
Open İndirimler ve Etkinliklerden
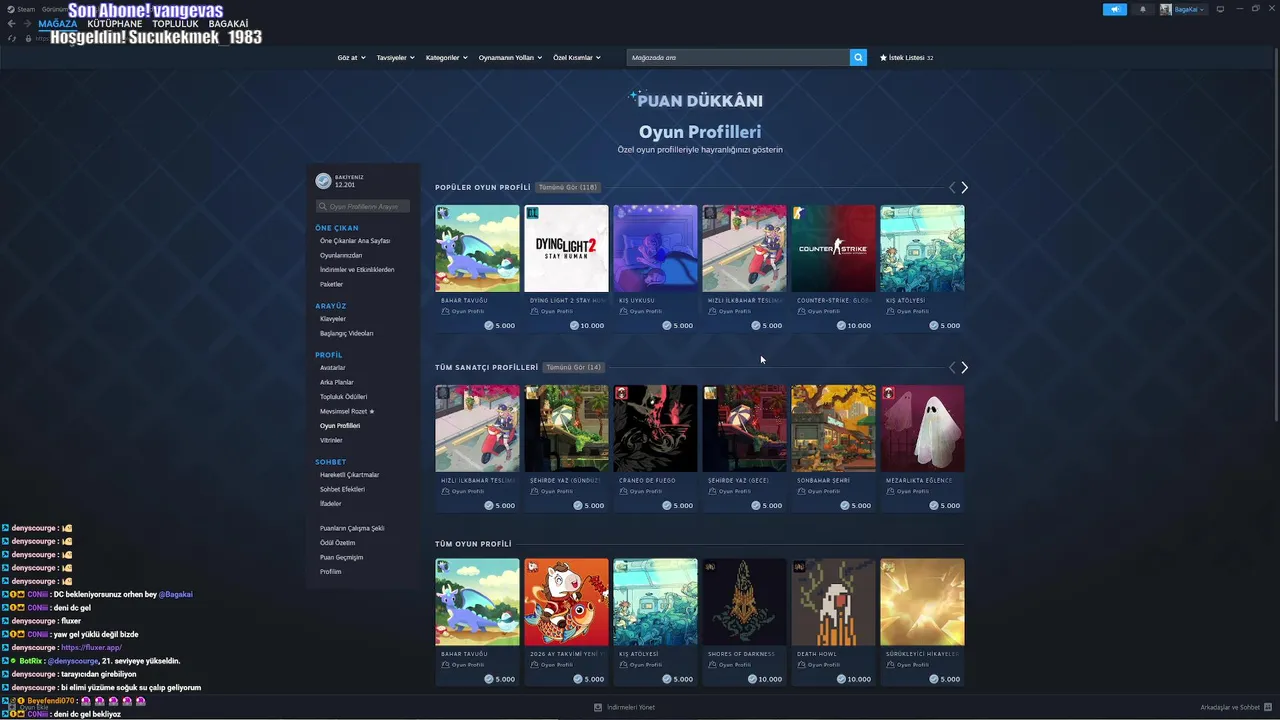357,270
